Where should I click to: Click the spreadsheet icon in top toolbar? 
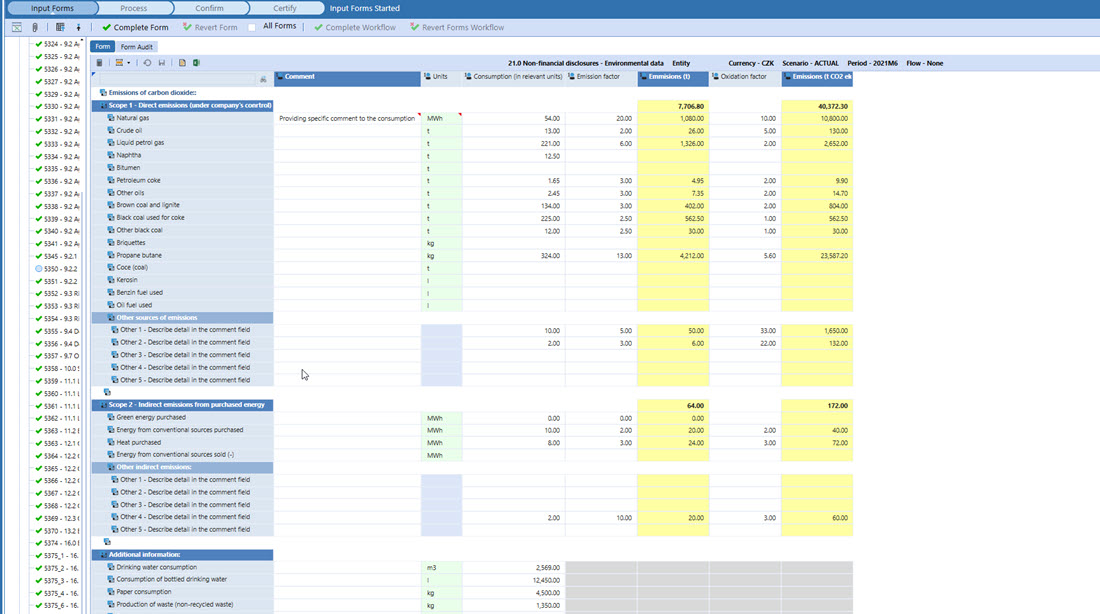click(60, 27)
